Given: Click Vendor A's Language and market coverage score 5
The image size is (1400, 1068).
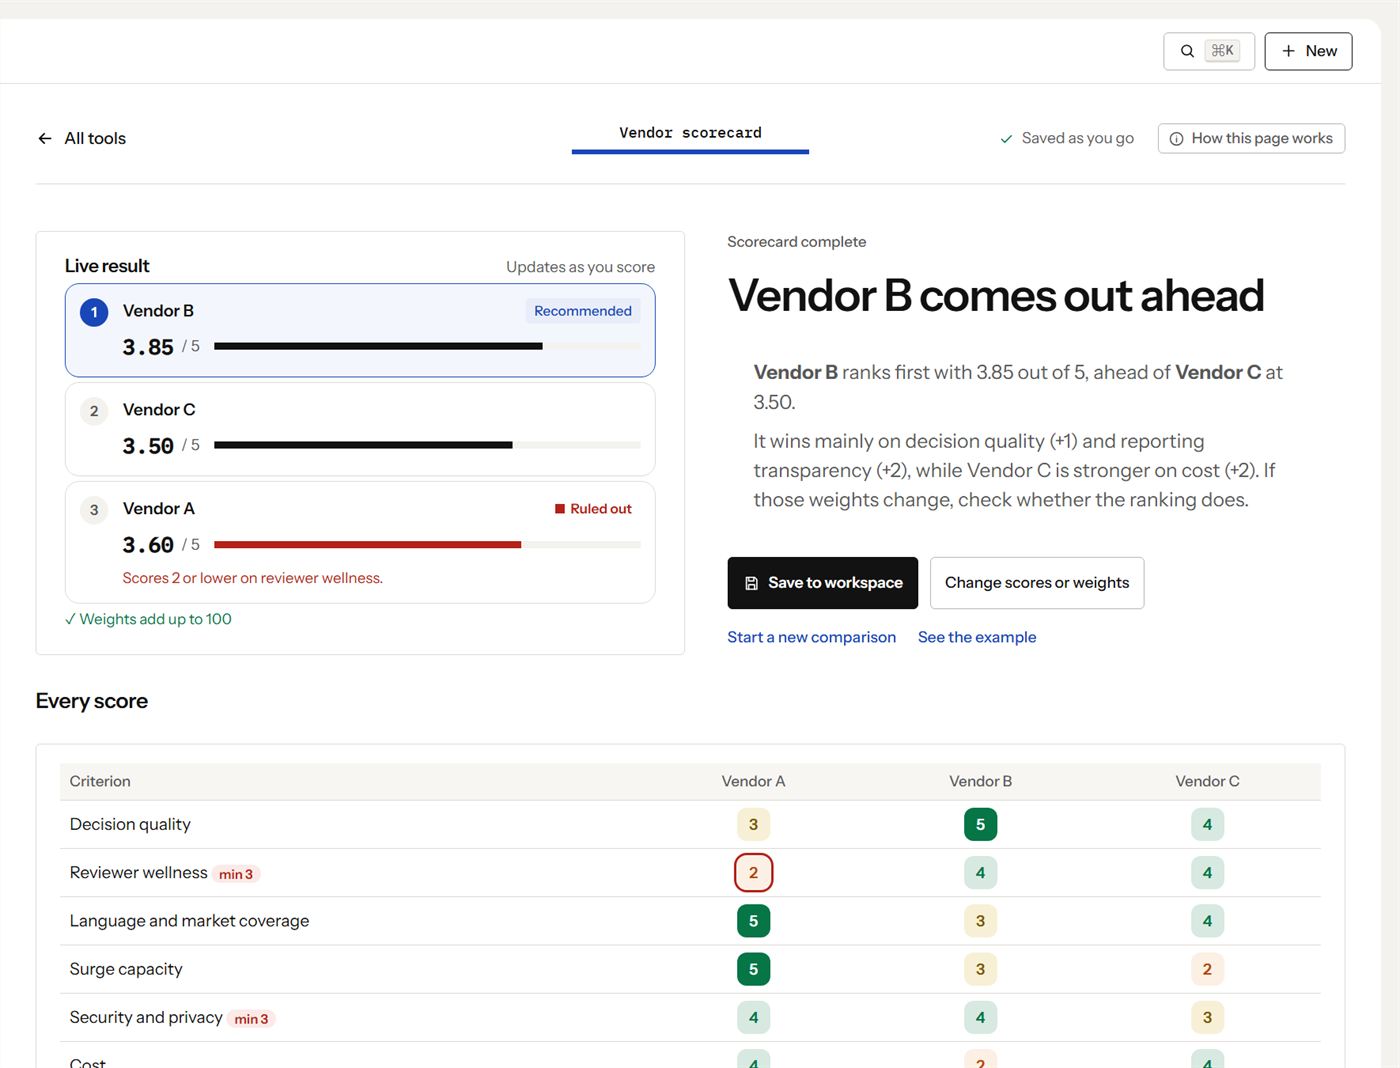Looking at the screenshot, I should [x=754, y=921].
